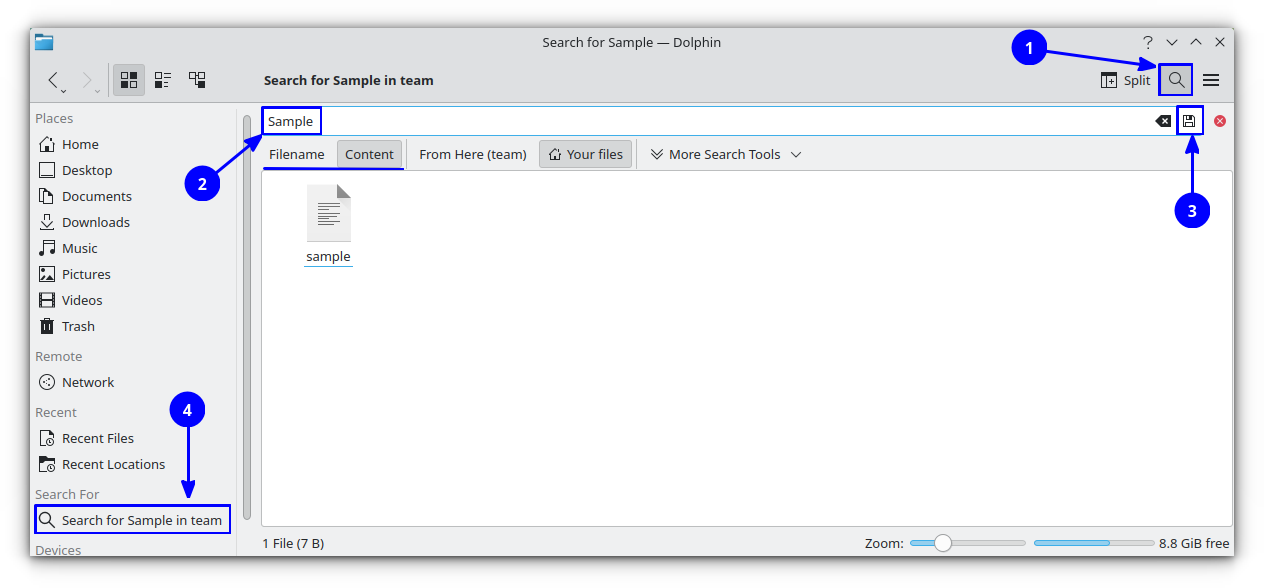
Task: Click the Split view button
Action: click(1124, 80)
